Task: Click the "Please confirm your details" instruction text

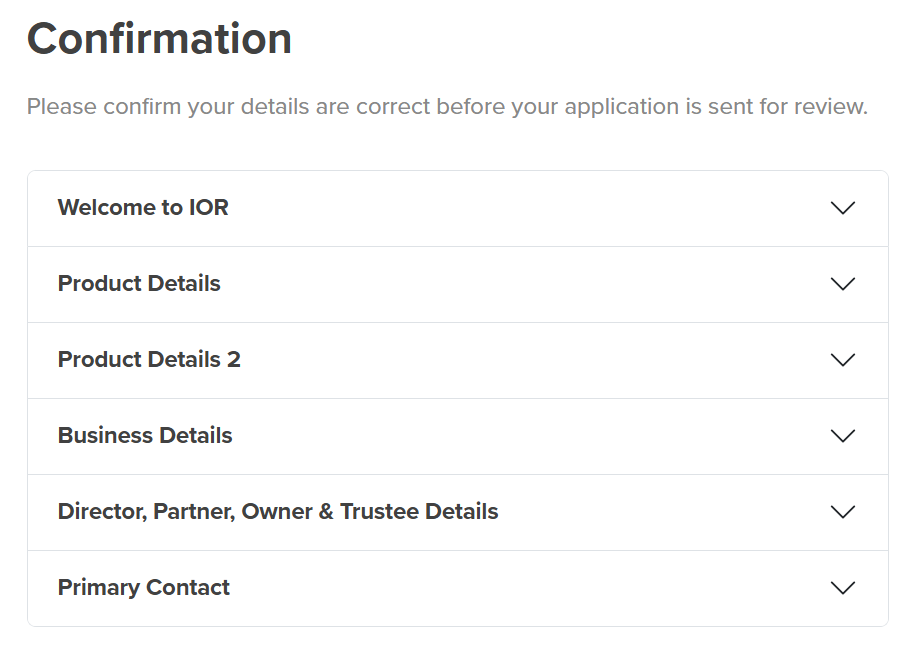Action: click(447, 106)
